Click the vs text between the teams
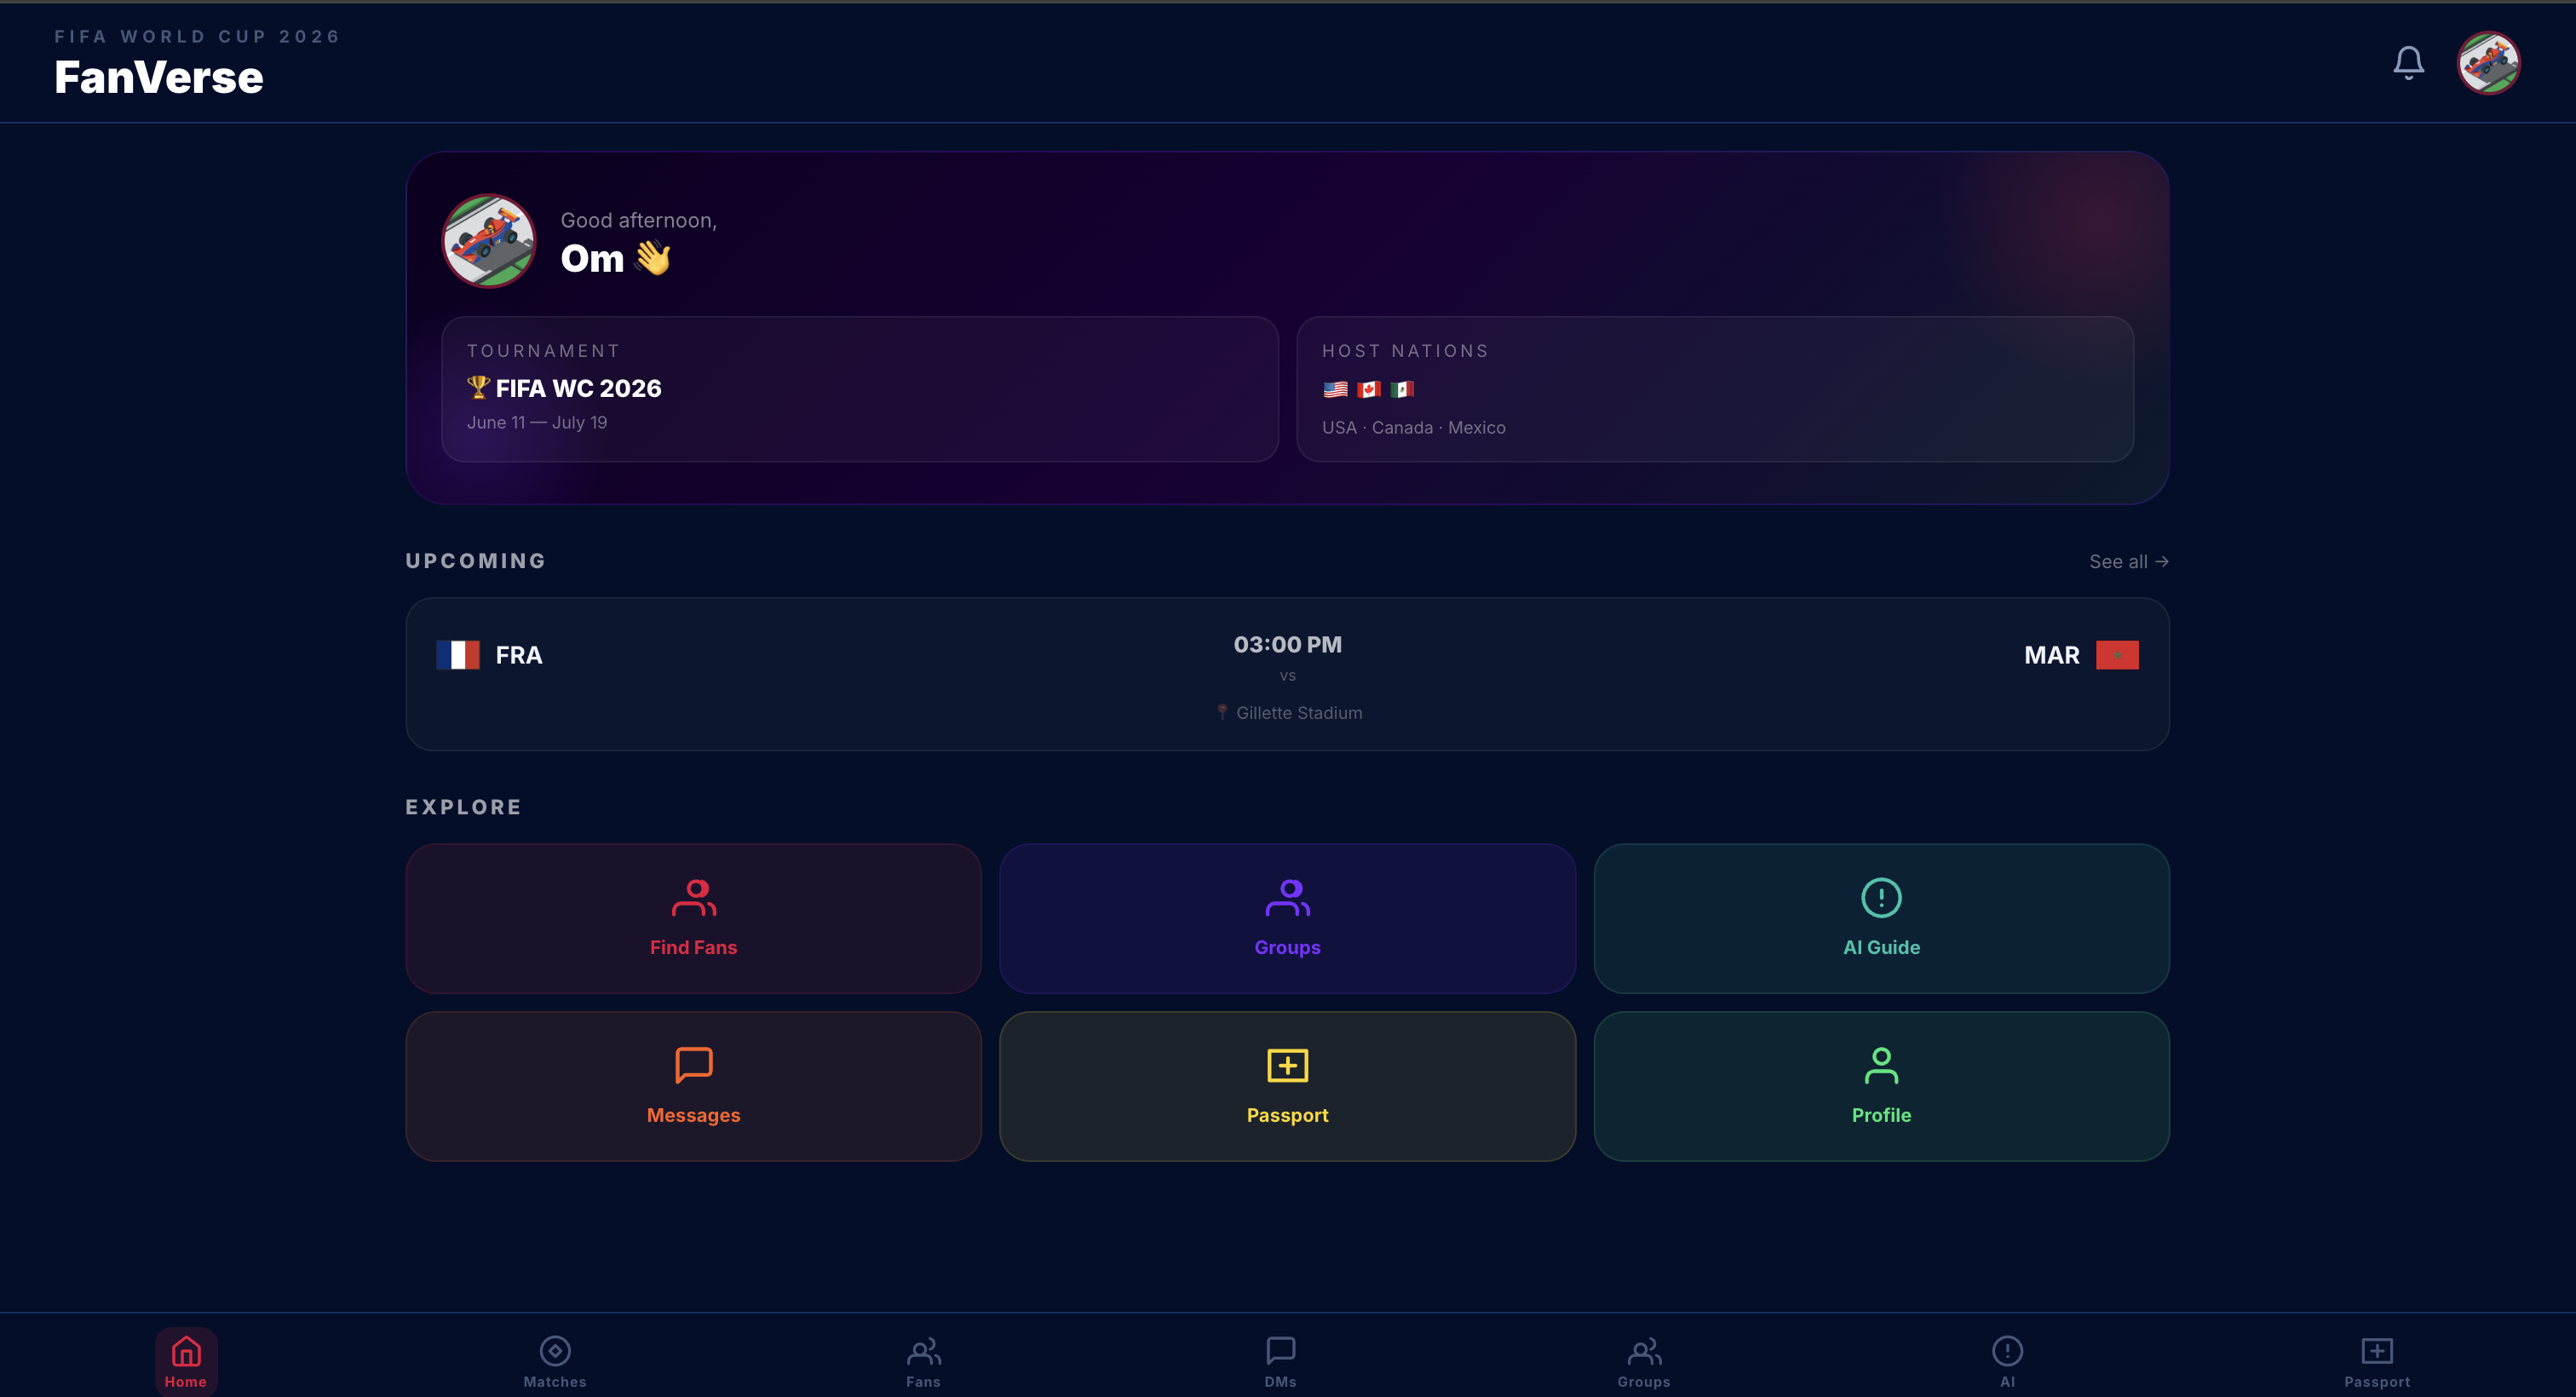The width and height of the screenshot is (2576, 1397). pyautogui.click(x=1288, y=676)
